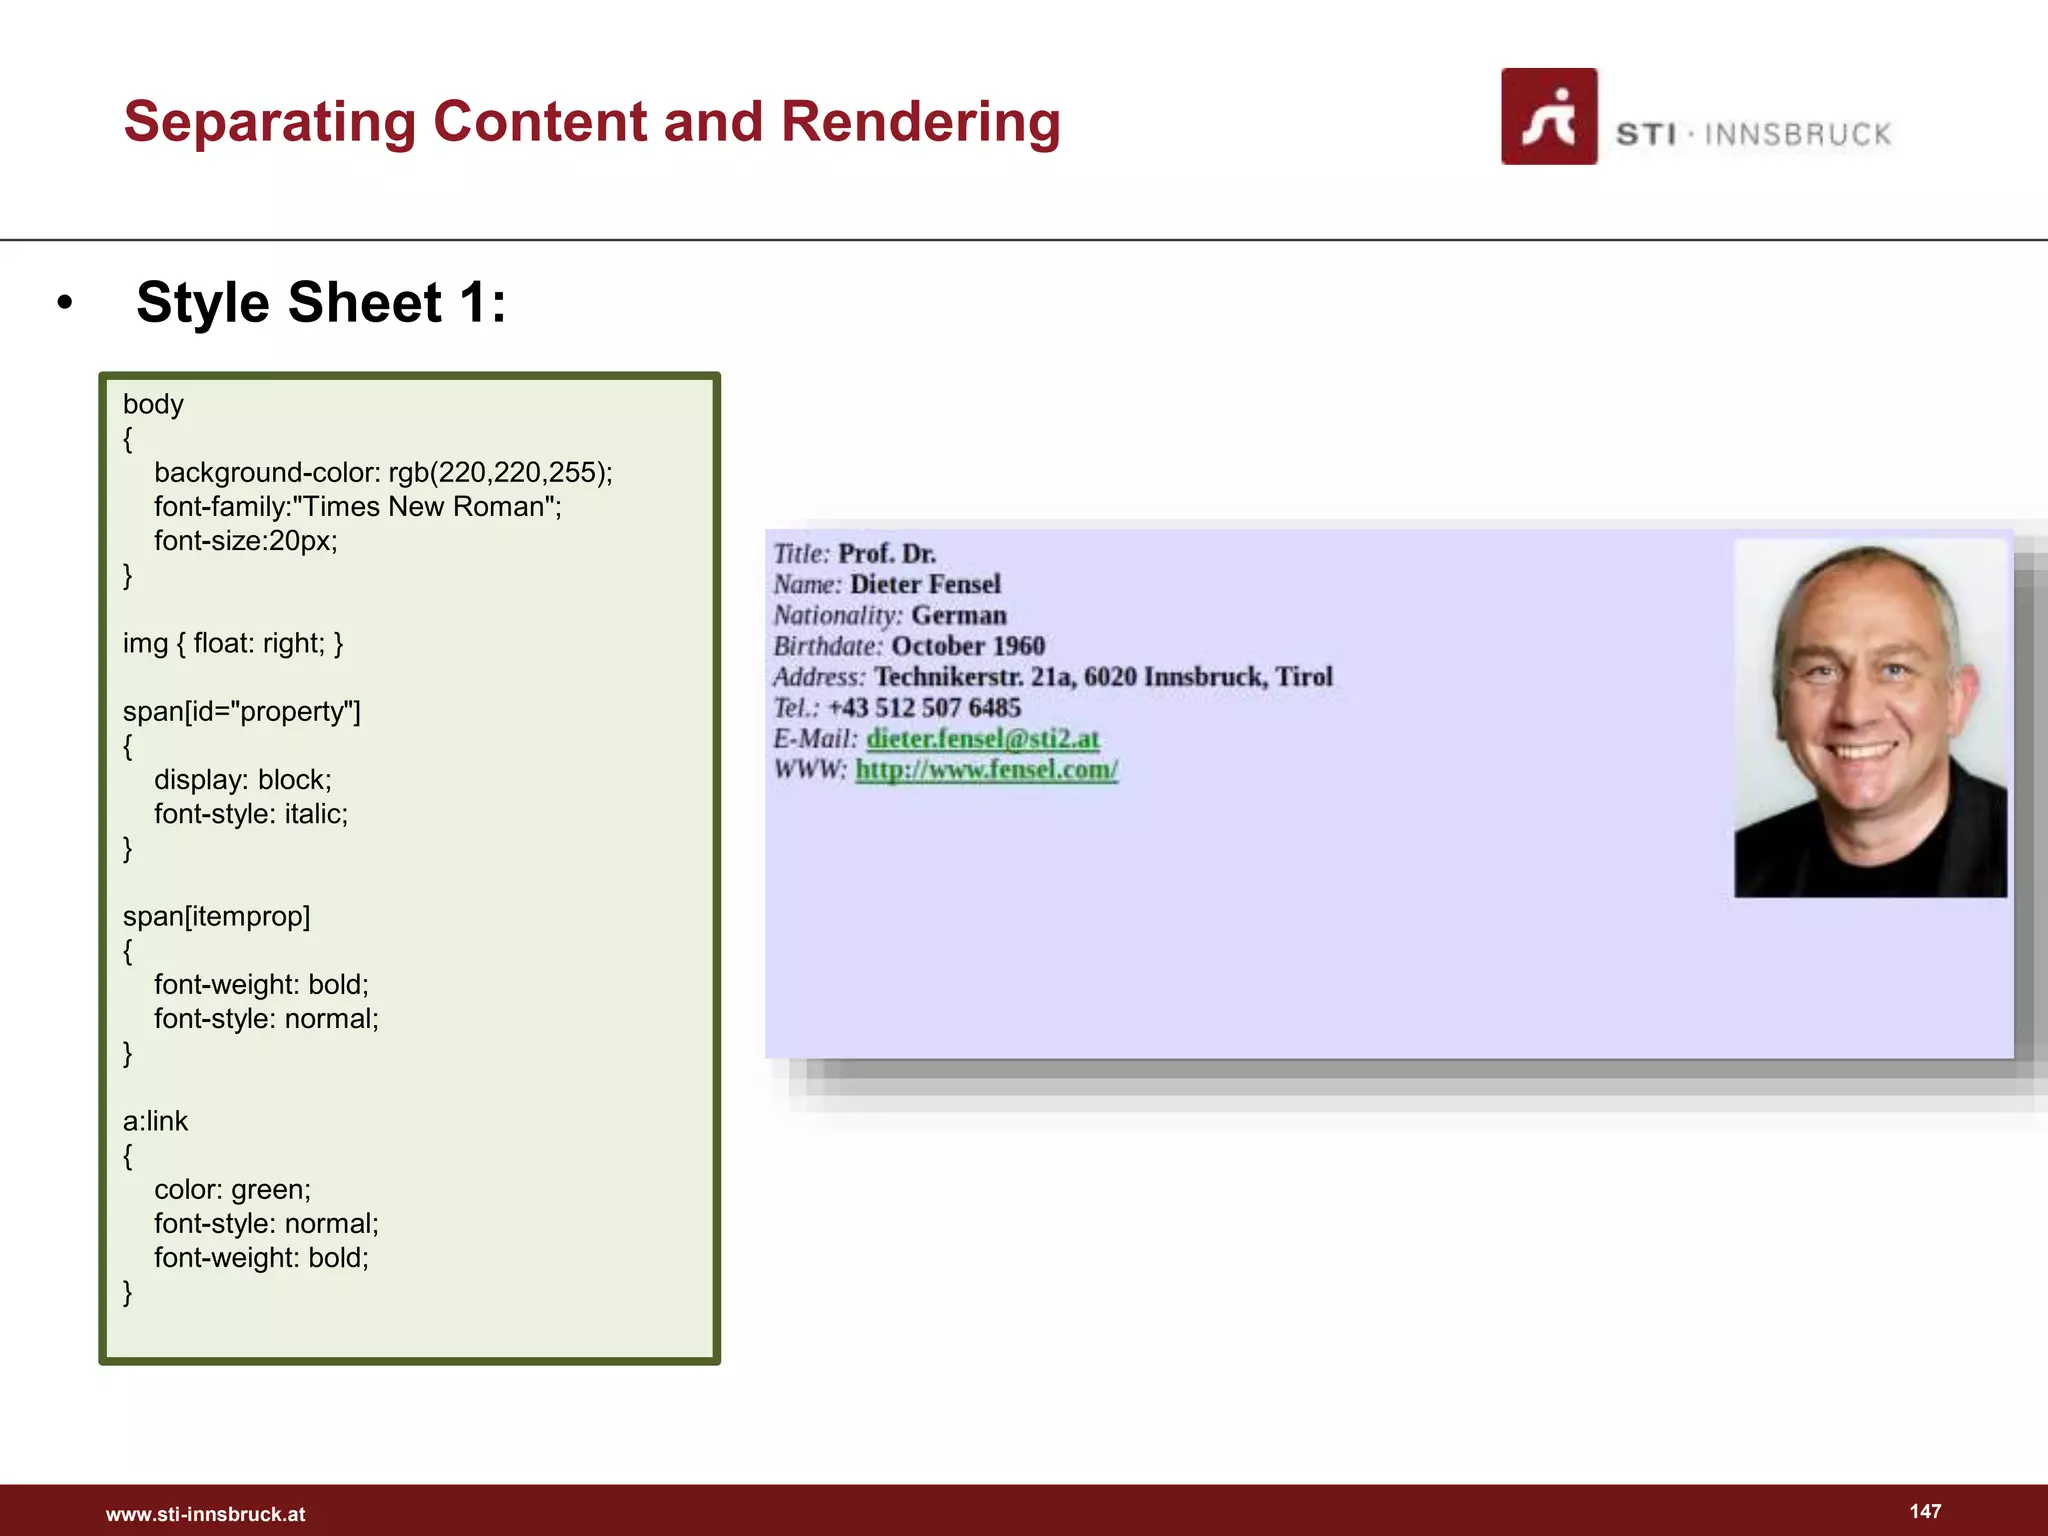The height and width of the screenshot is (1536, 2048).
Task: Click the 'Name: Dieter Fensel' line
Action: click(887, 585)
